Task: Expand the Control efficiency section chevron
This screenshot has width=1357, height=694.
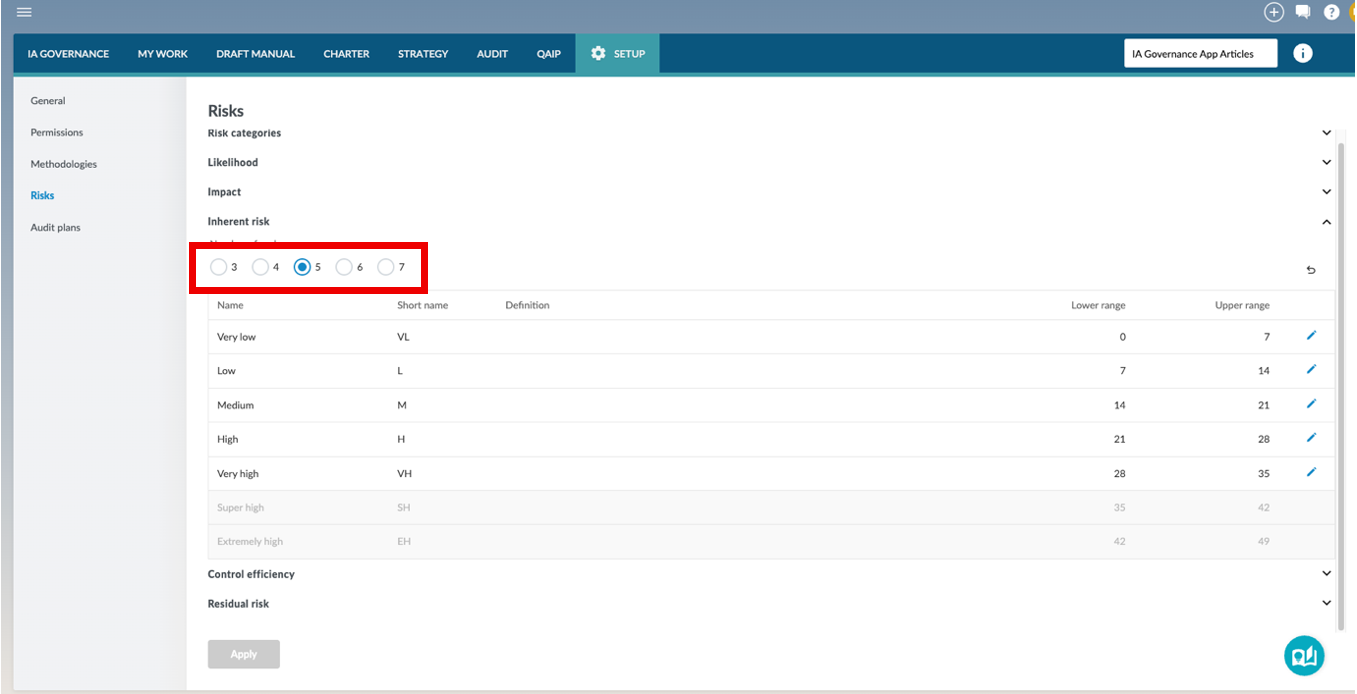Action: pyautogui.click(x=1327, y=574)
